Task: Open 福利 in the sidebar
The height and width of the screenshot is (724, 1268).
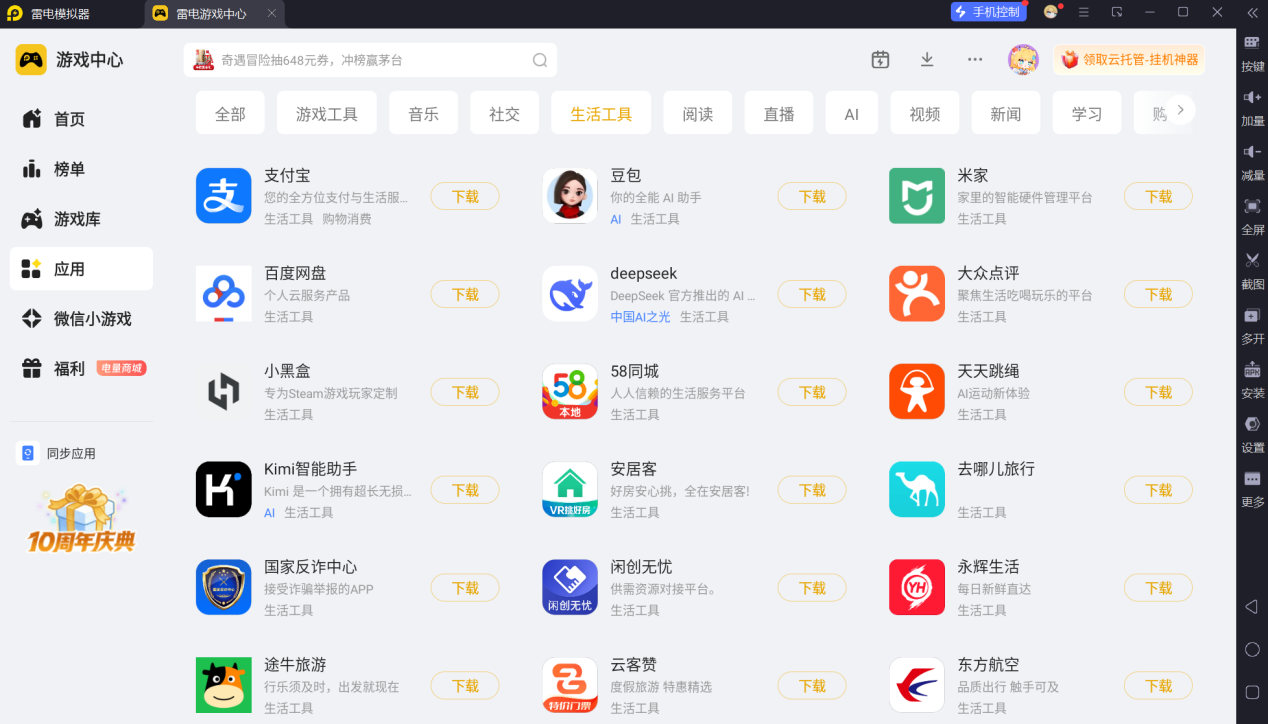Action: (x=81, y=369)
